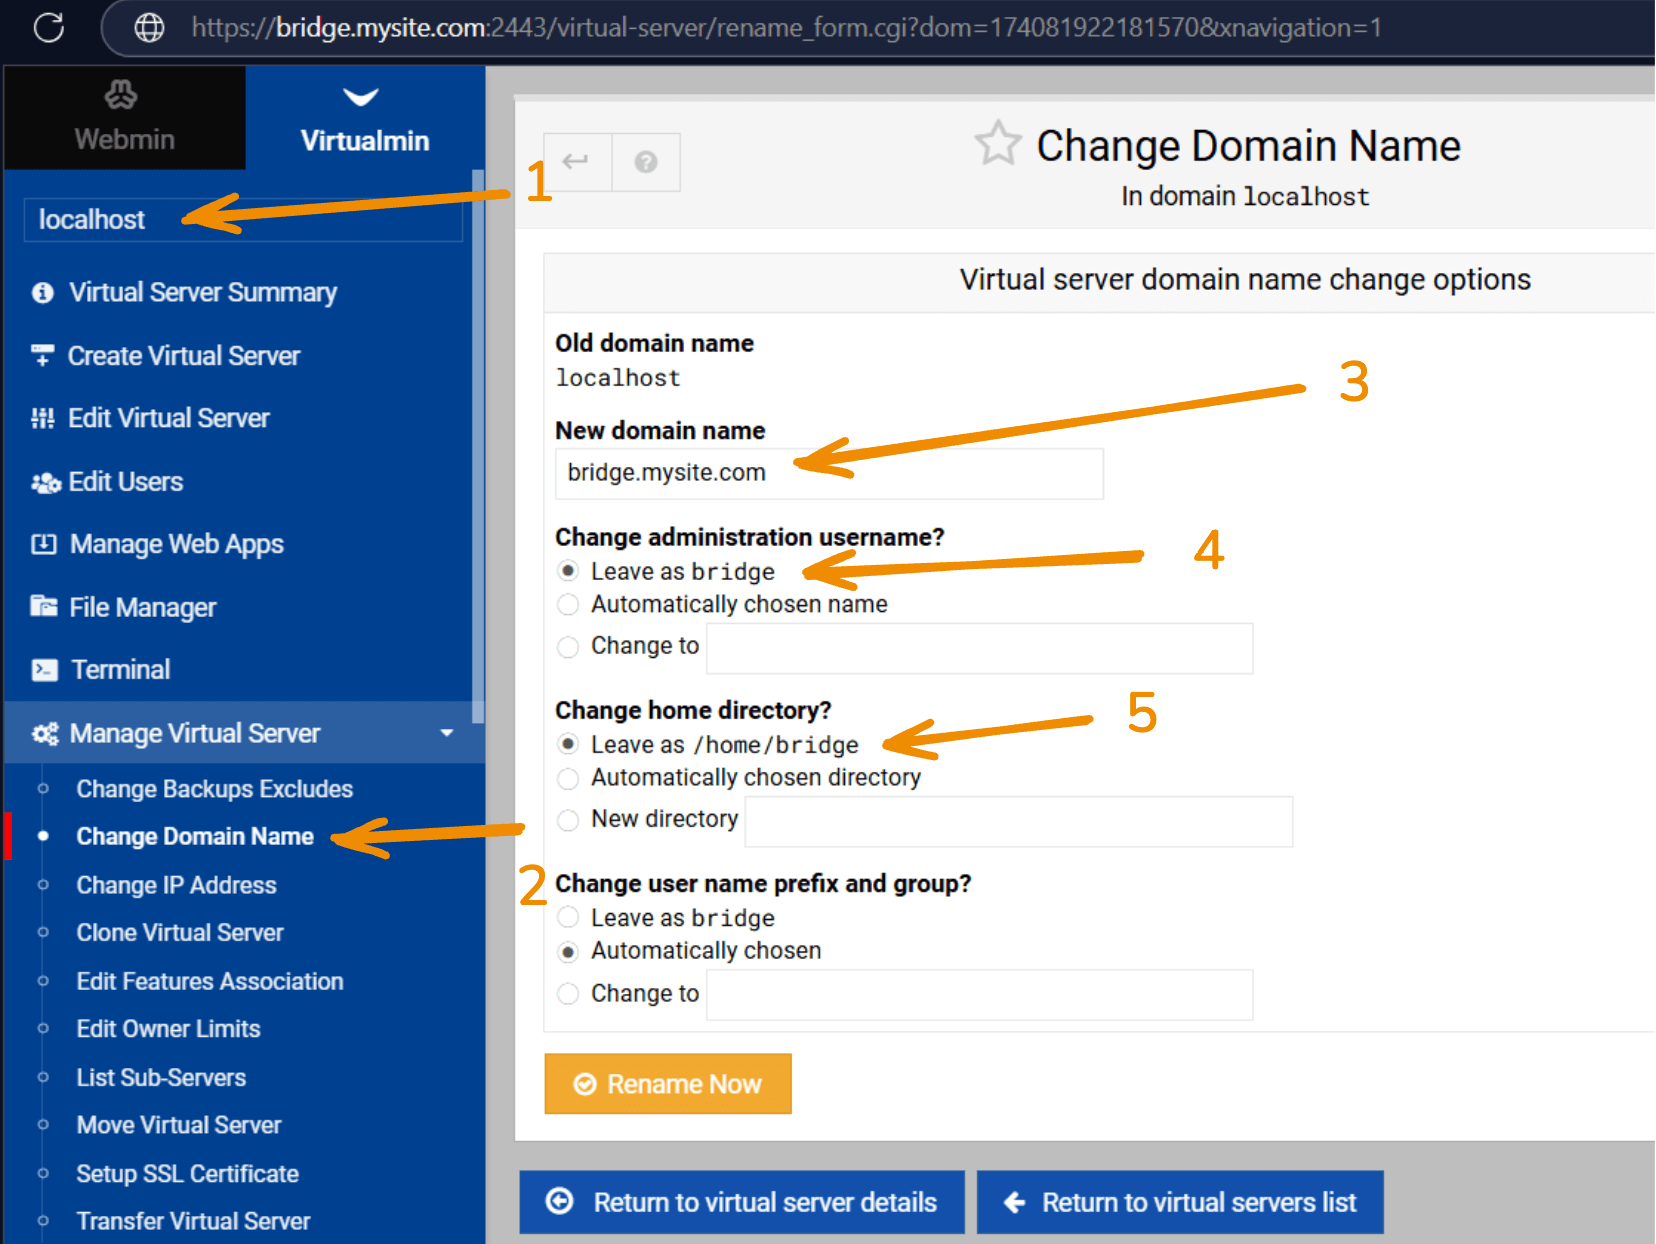Click the browser reload icon

48,28
